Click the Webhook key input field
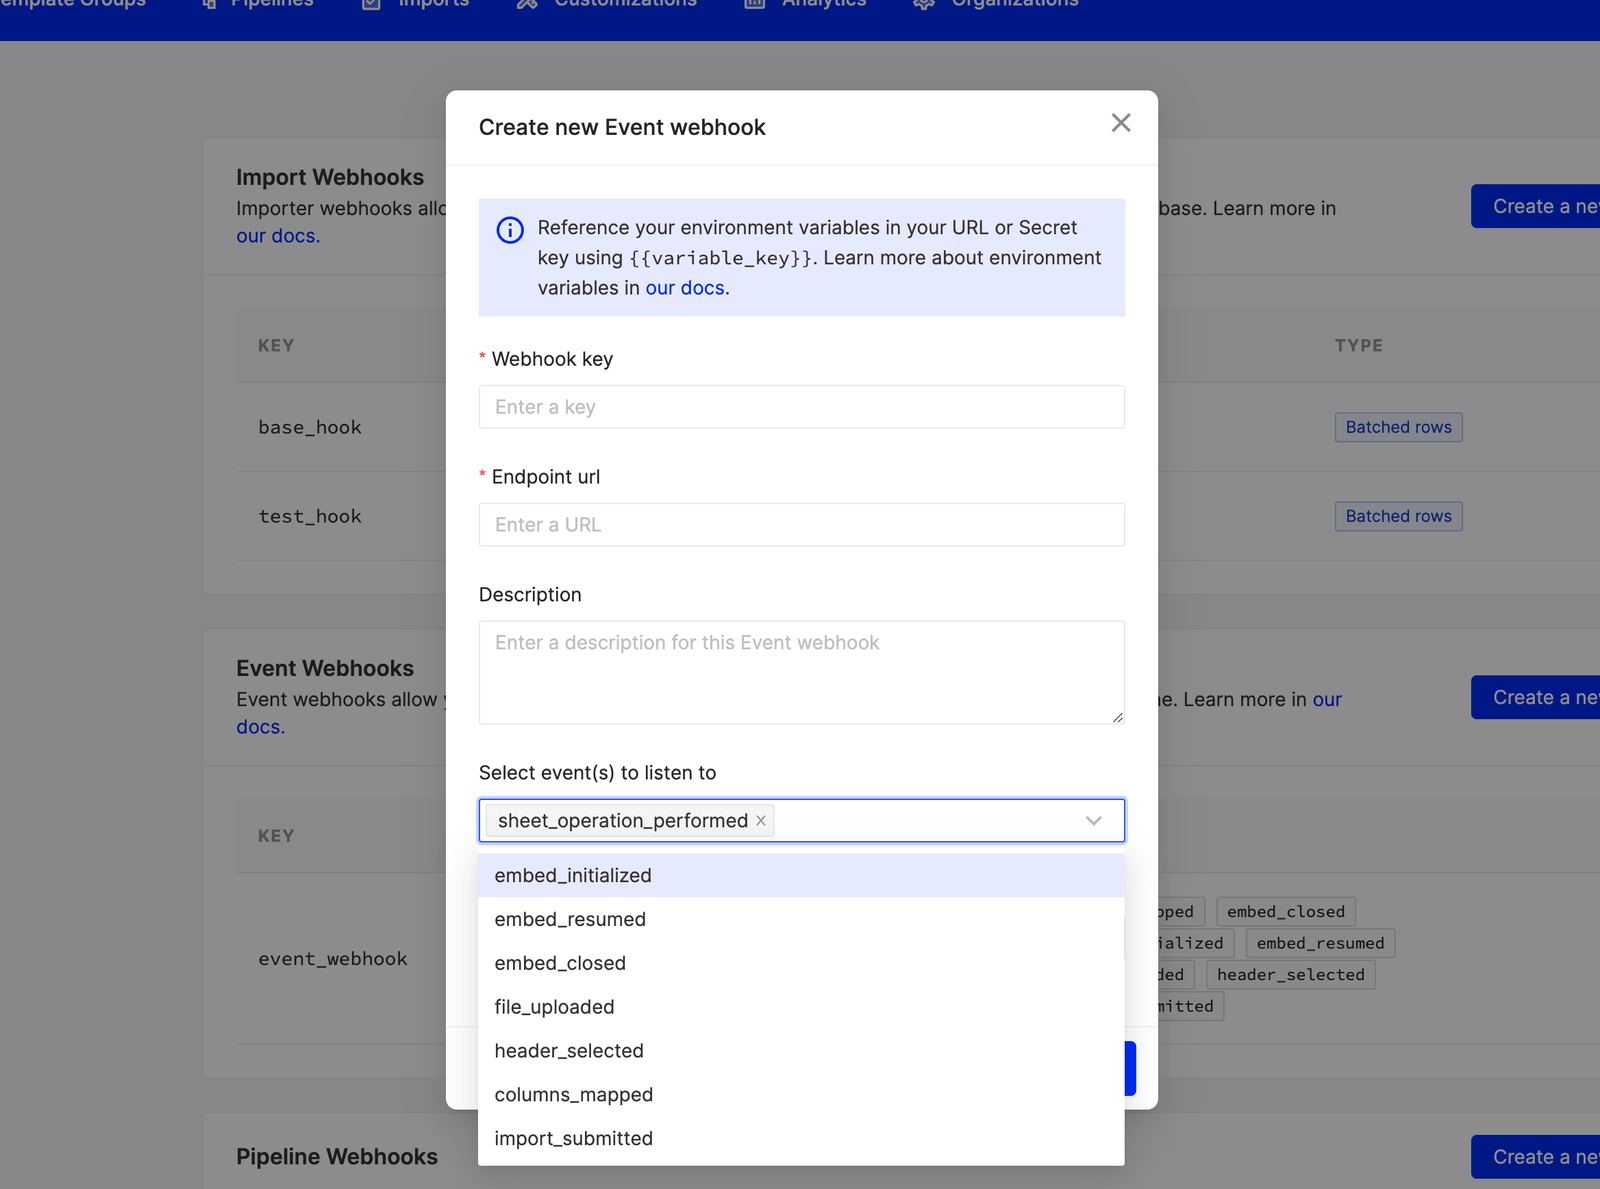The height and width of the screenshot is (1189, 1600). click(800, 407)
